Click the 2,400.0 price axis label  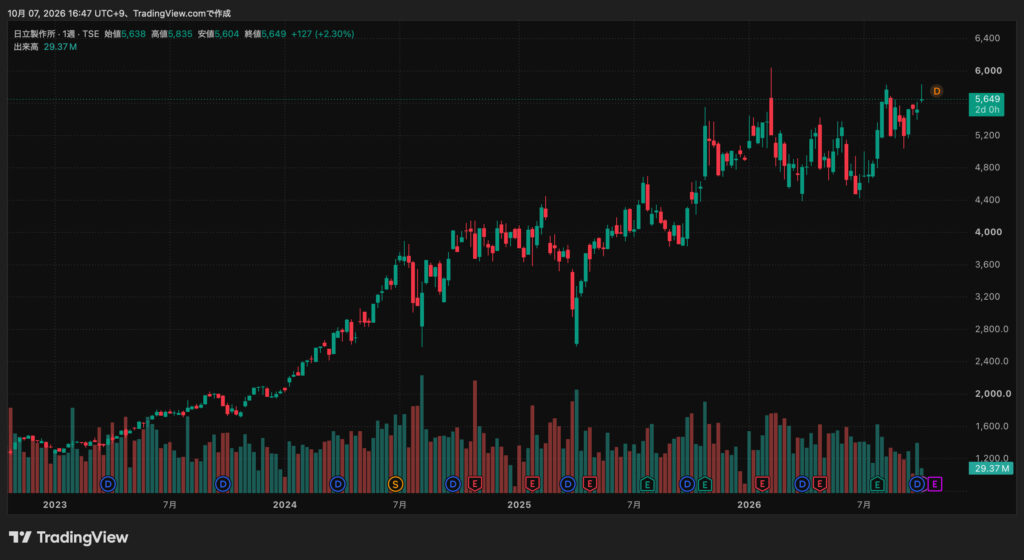point(991,361)
